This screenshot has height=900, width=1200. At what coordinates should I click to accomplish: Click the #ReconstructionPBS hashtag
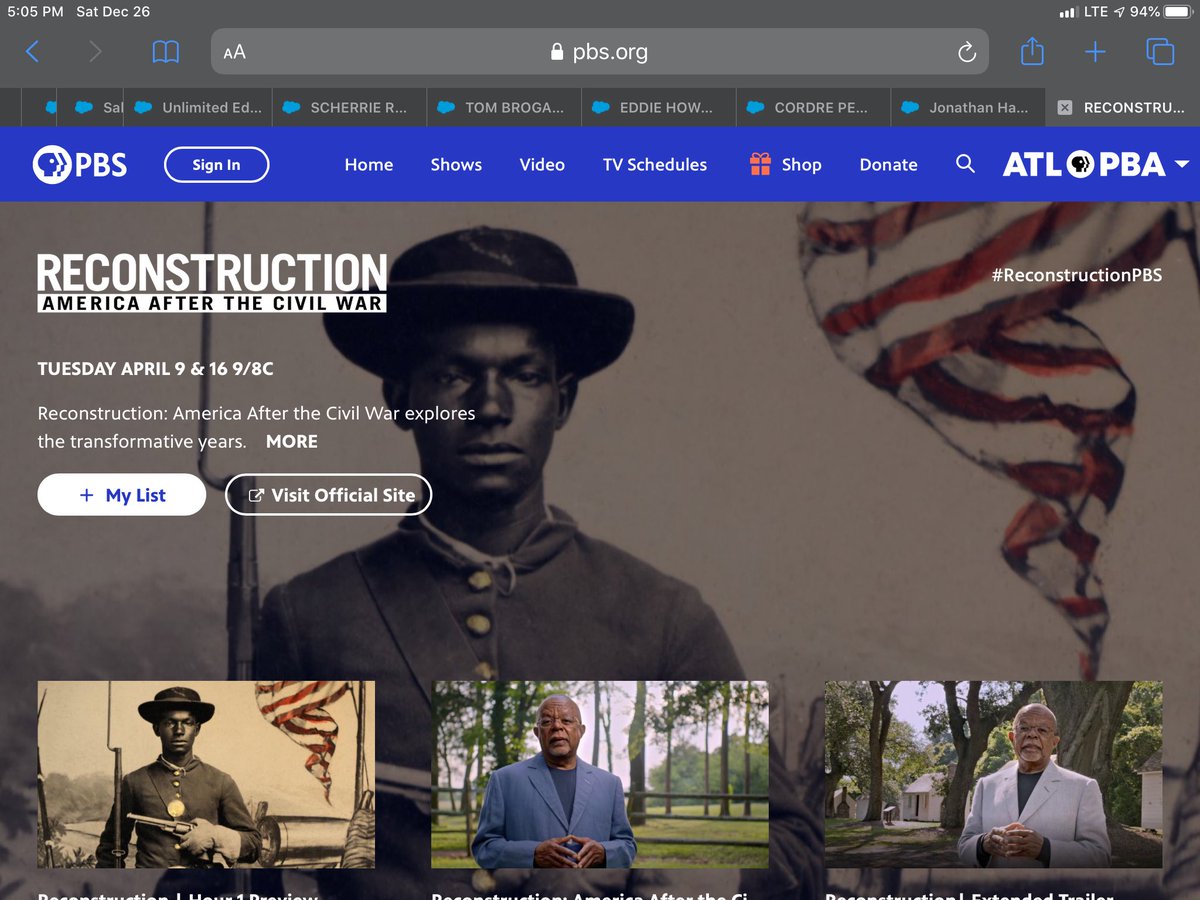(1077, 274)
